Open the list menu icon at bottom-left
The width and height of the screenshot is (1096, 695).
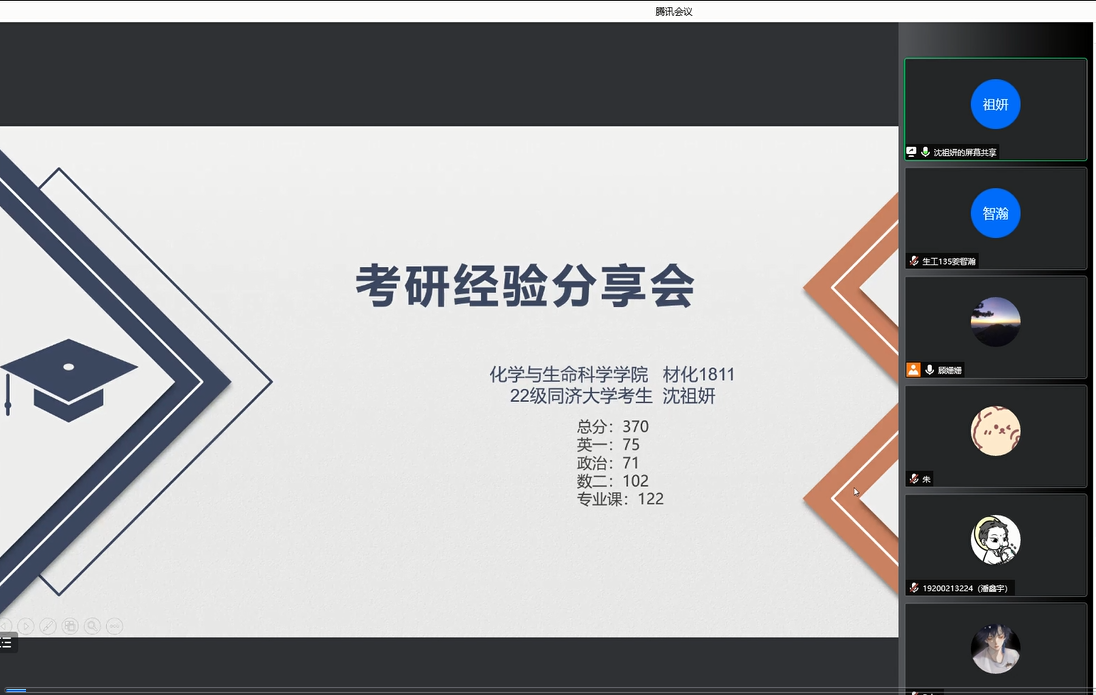[6, 643]
